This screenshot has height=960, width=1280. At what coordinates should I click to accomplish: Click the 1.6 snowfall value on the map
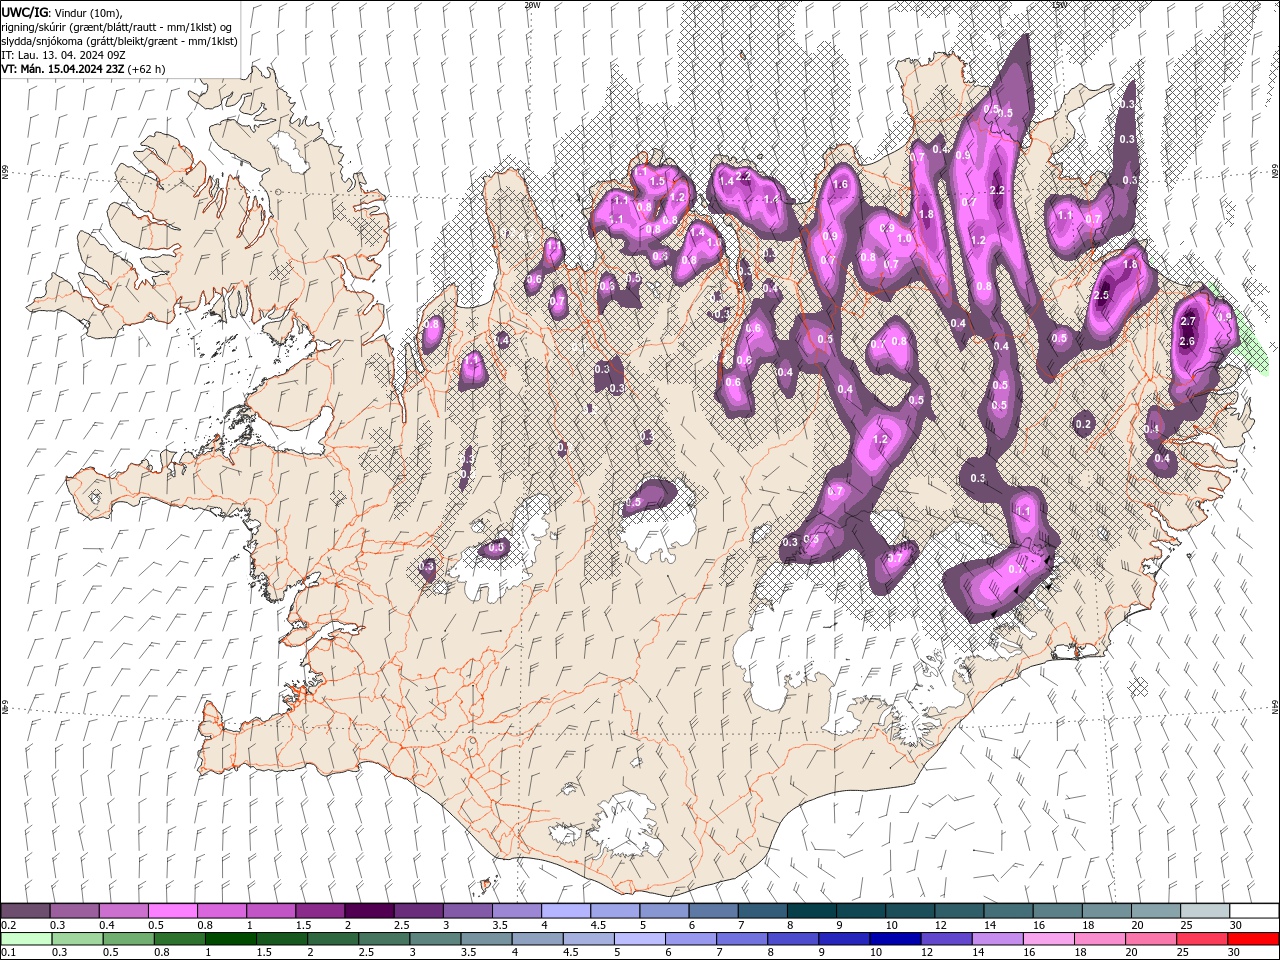tap(840, 184)
